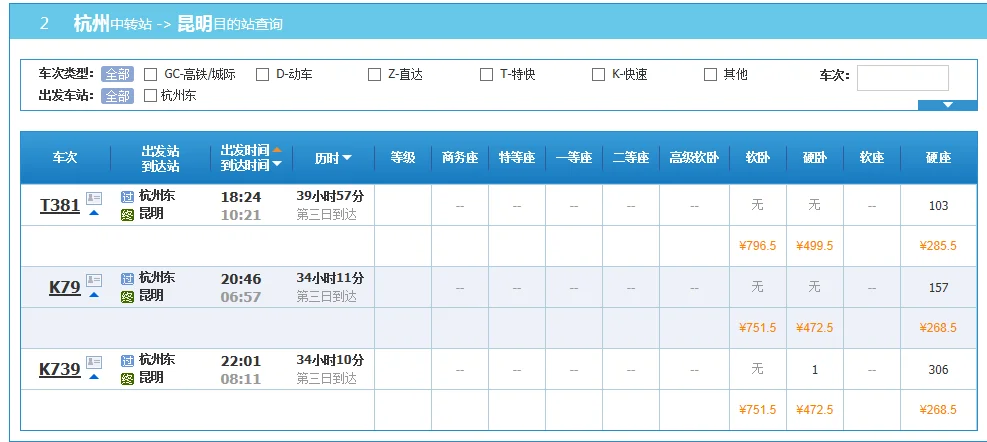Click the 车次 search input field
Image resolution: width=987 pixels, height=442 pixels.
point(903,78)
